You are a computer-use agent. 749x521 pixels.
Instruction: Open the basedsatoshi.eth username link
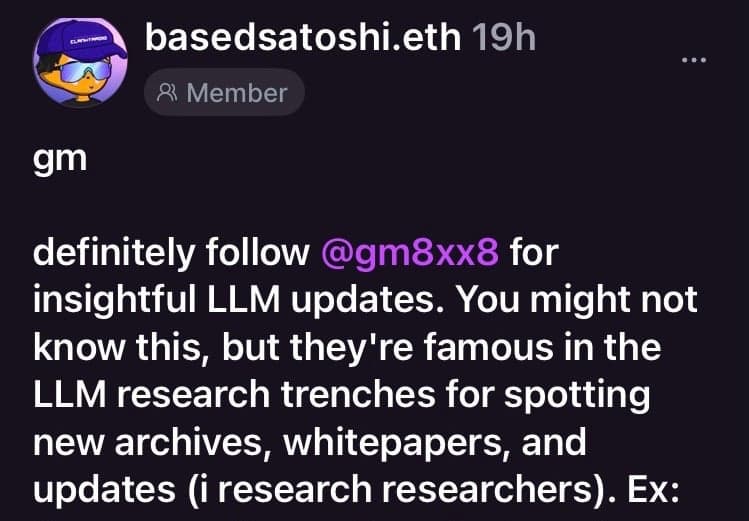303,38
